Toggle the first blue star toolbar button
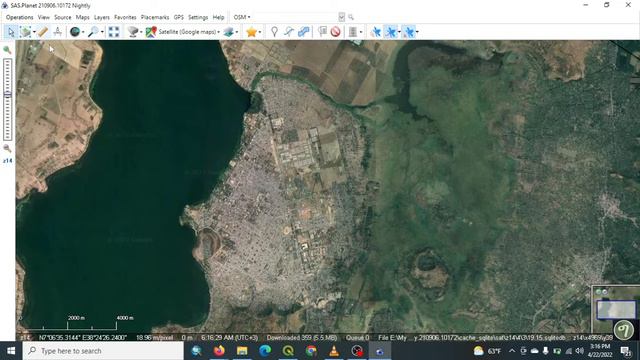640x360 pixels. click(376, 32)
